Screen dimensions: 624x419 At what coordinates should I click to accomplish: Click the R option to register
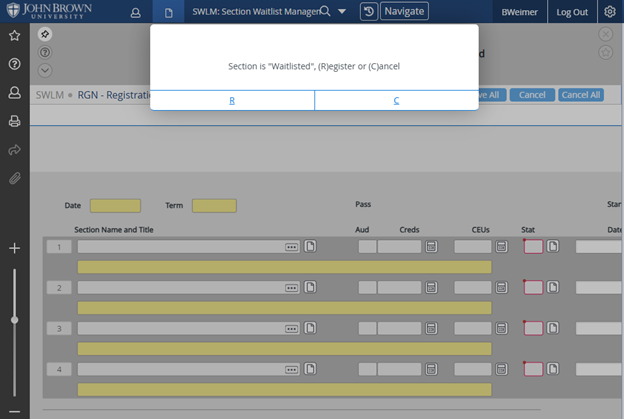[x=232, y=100]
